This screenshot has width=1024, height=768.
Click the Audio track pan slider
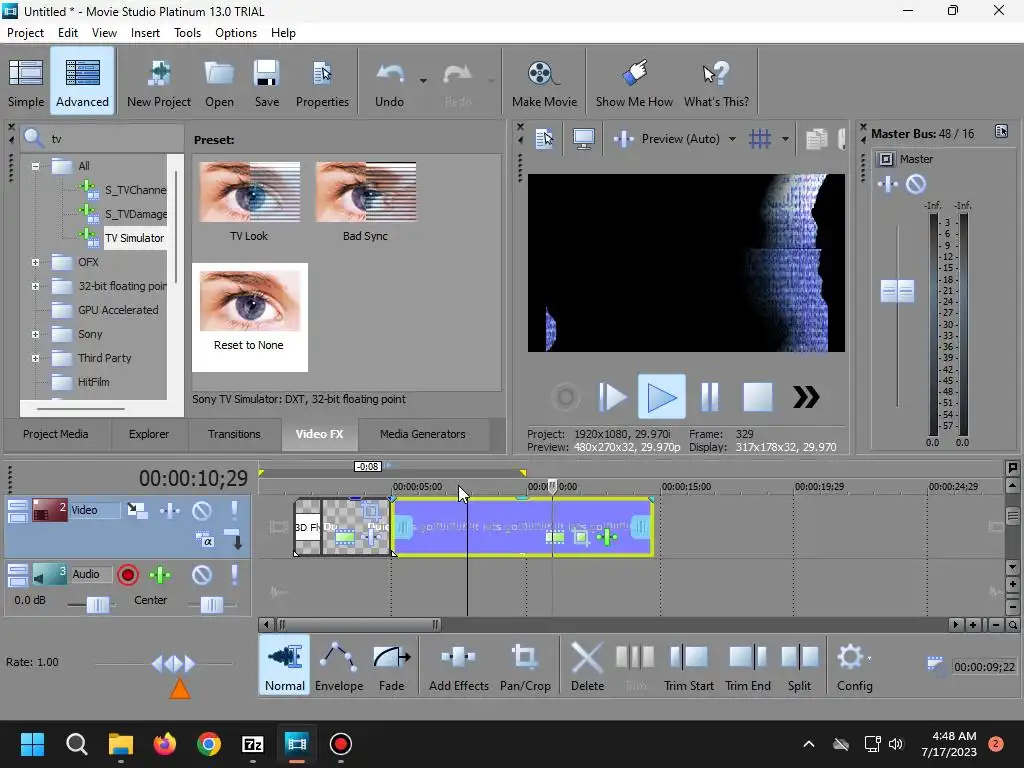tap(212, 605)
